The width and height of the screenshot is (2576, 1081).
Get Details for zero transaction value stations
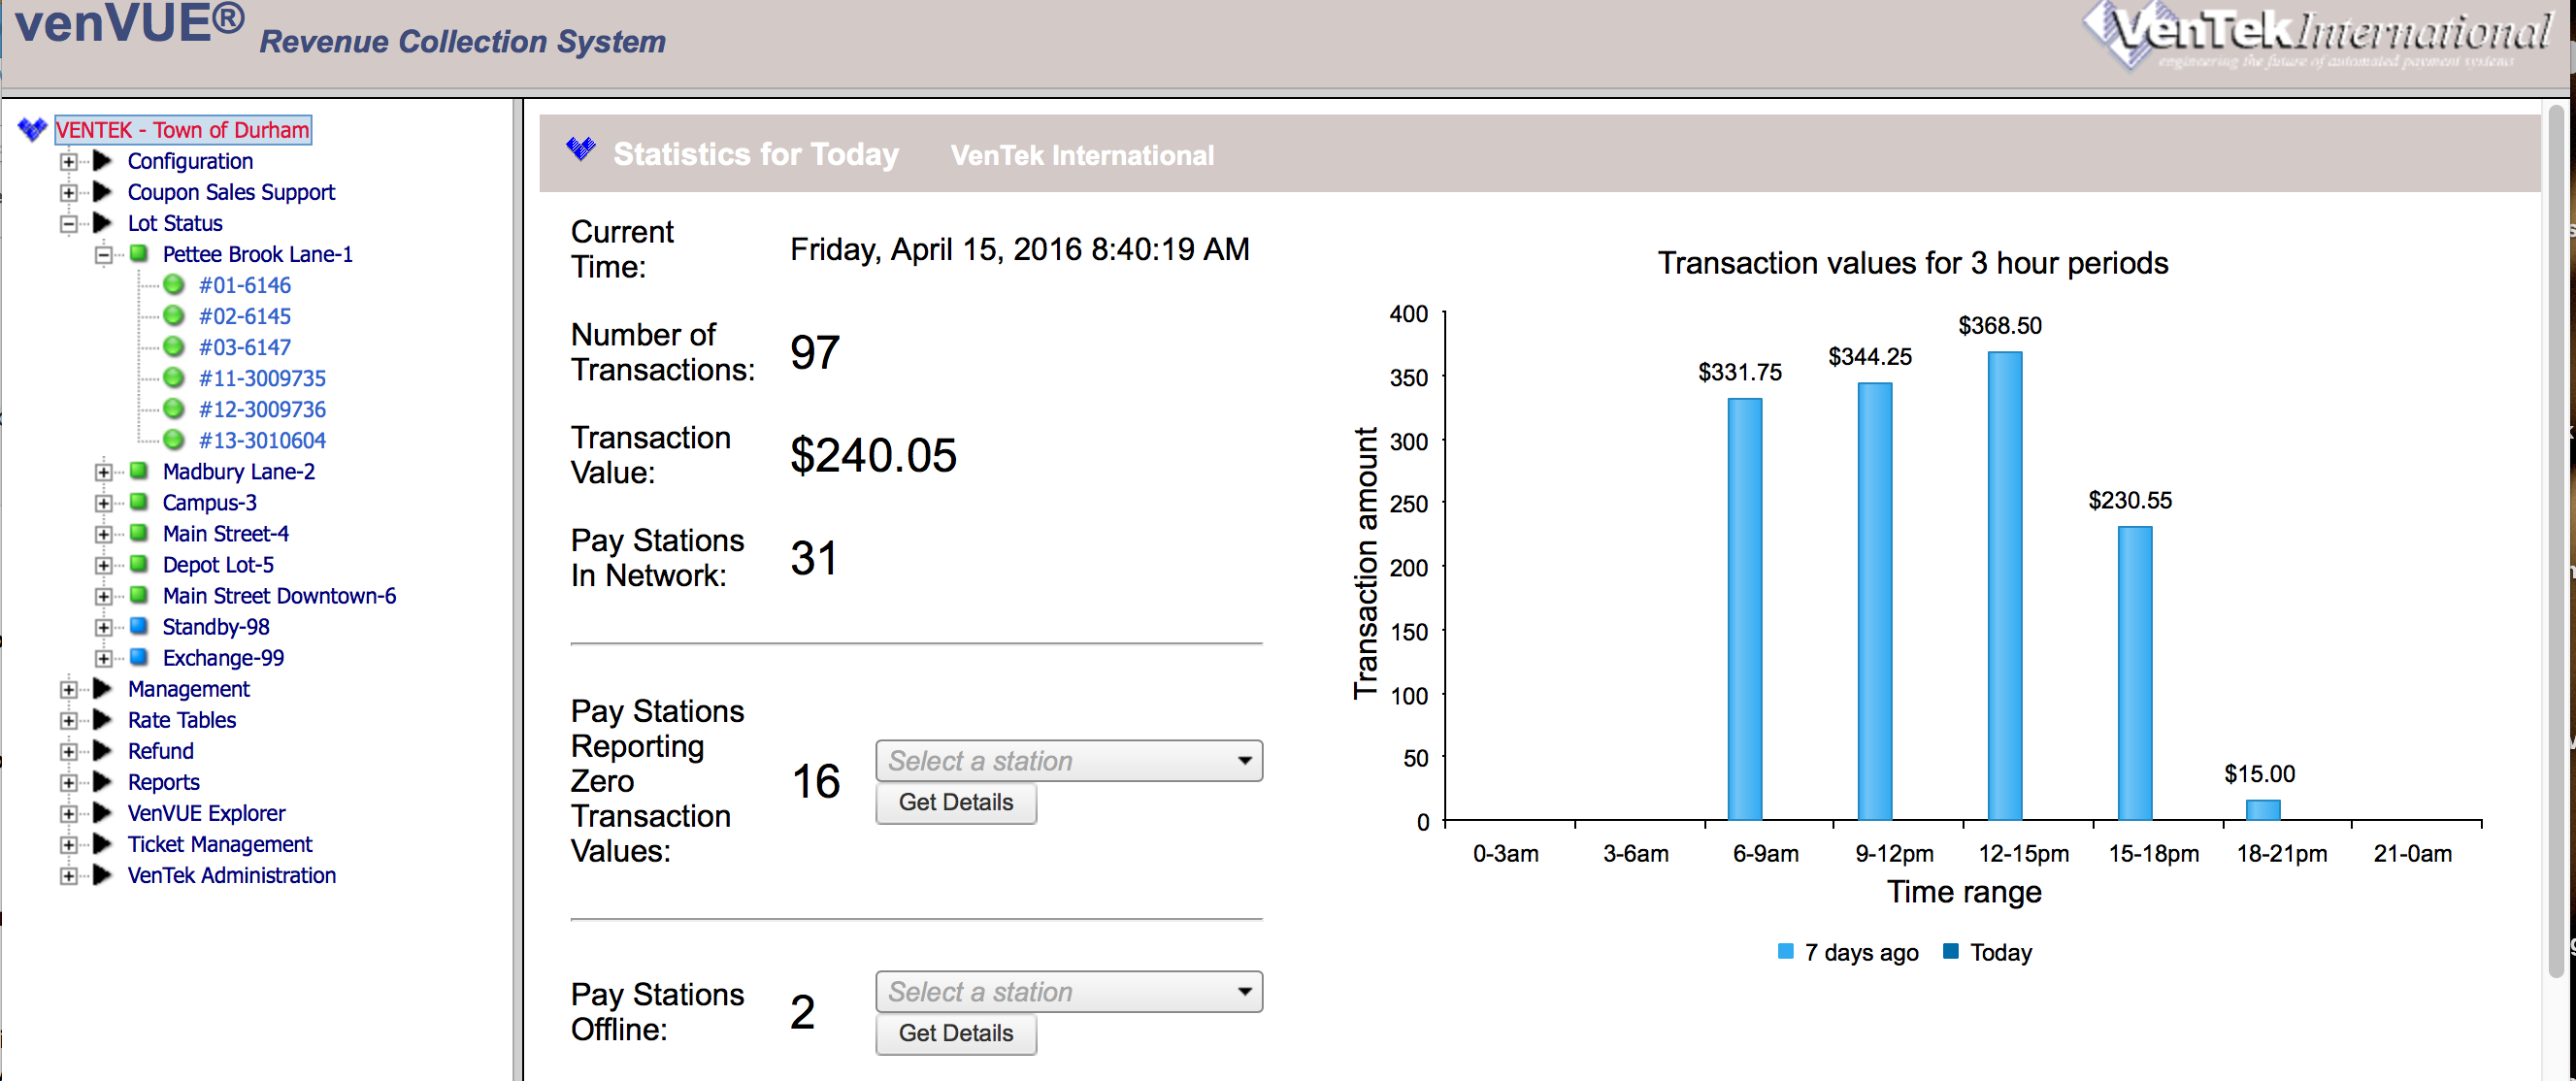point(956,802)
